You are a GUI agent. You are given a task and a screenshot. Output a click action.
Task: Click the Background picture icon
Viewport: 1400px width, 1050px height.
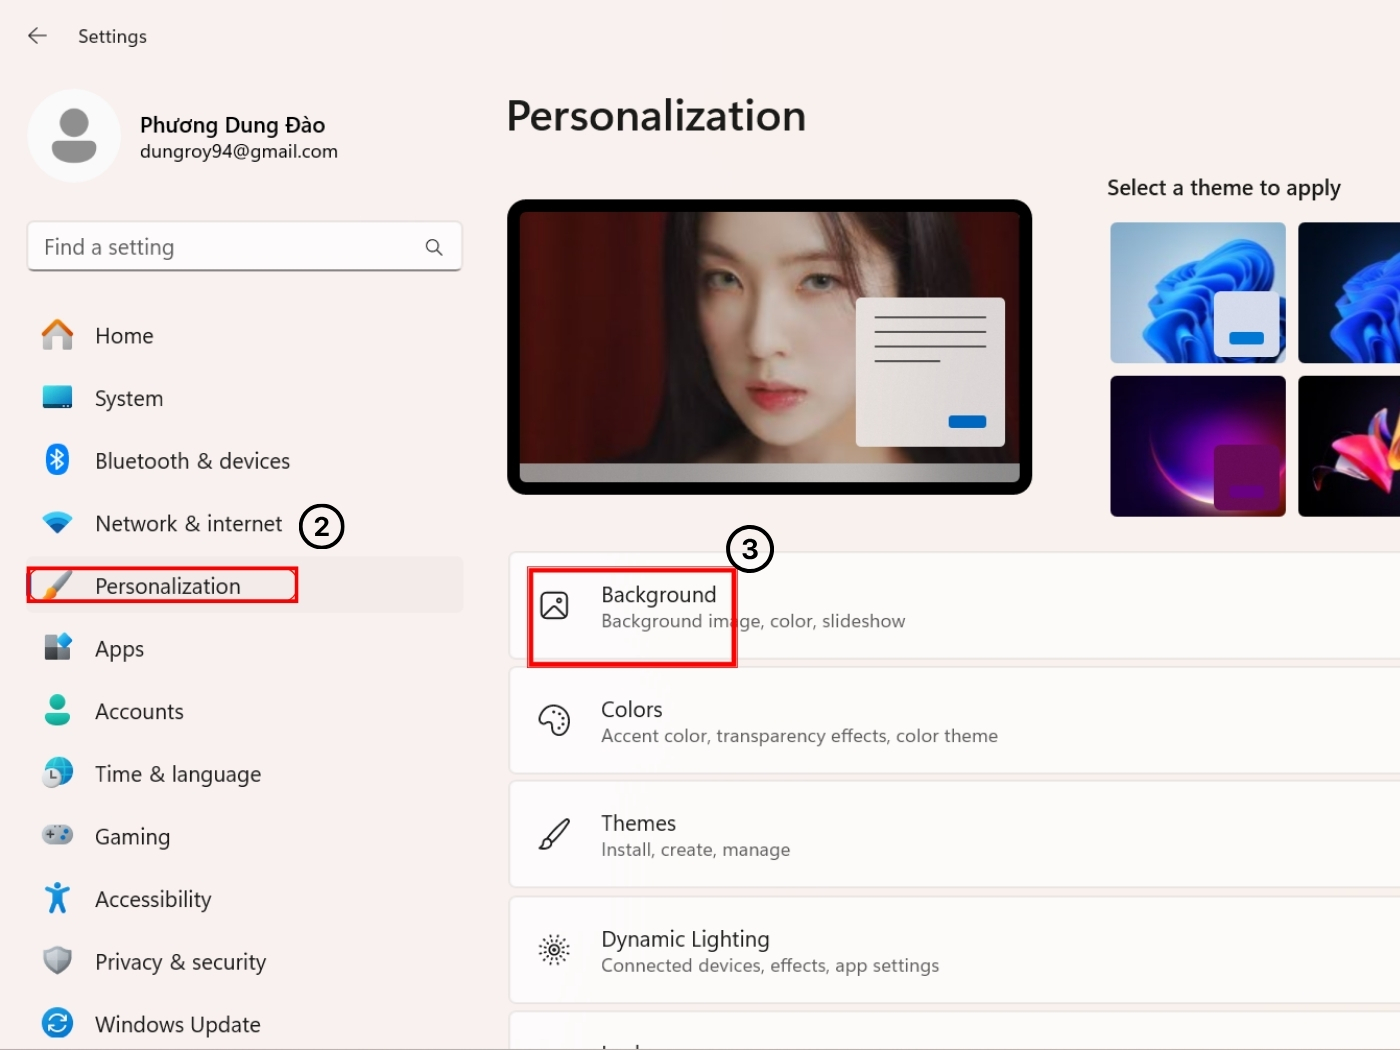point(554,606)
